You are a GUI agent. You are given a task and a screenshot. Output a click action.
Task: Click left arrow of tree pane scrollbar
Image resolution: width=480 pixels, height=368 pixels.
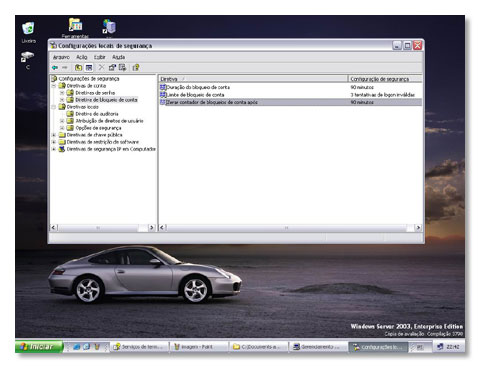tap(54, 228)
